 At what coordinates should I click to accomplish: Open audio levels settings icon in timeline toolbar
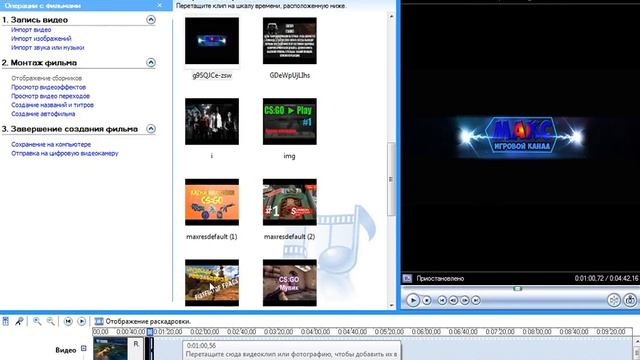(6, 321)
